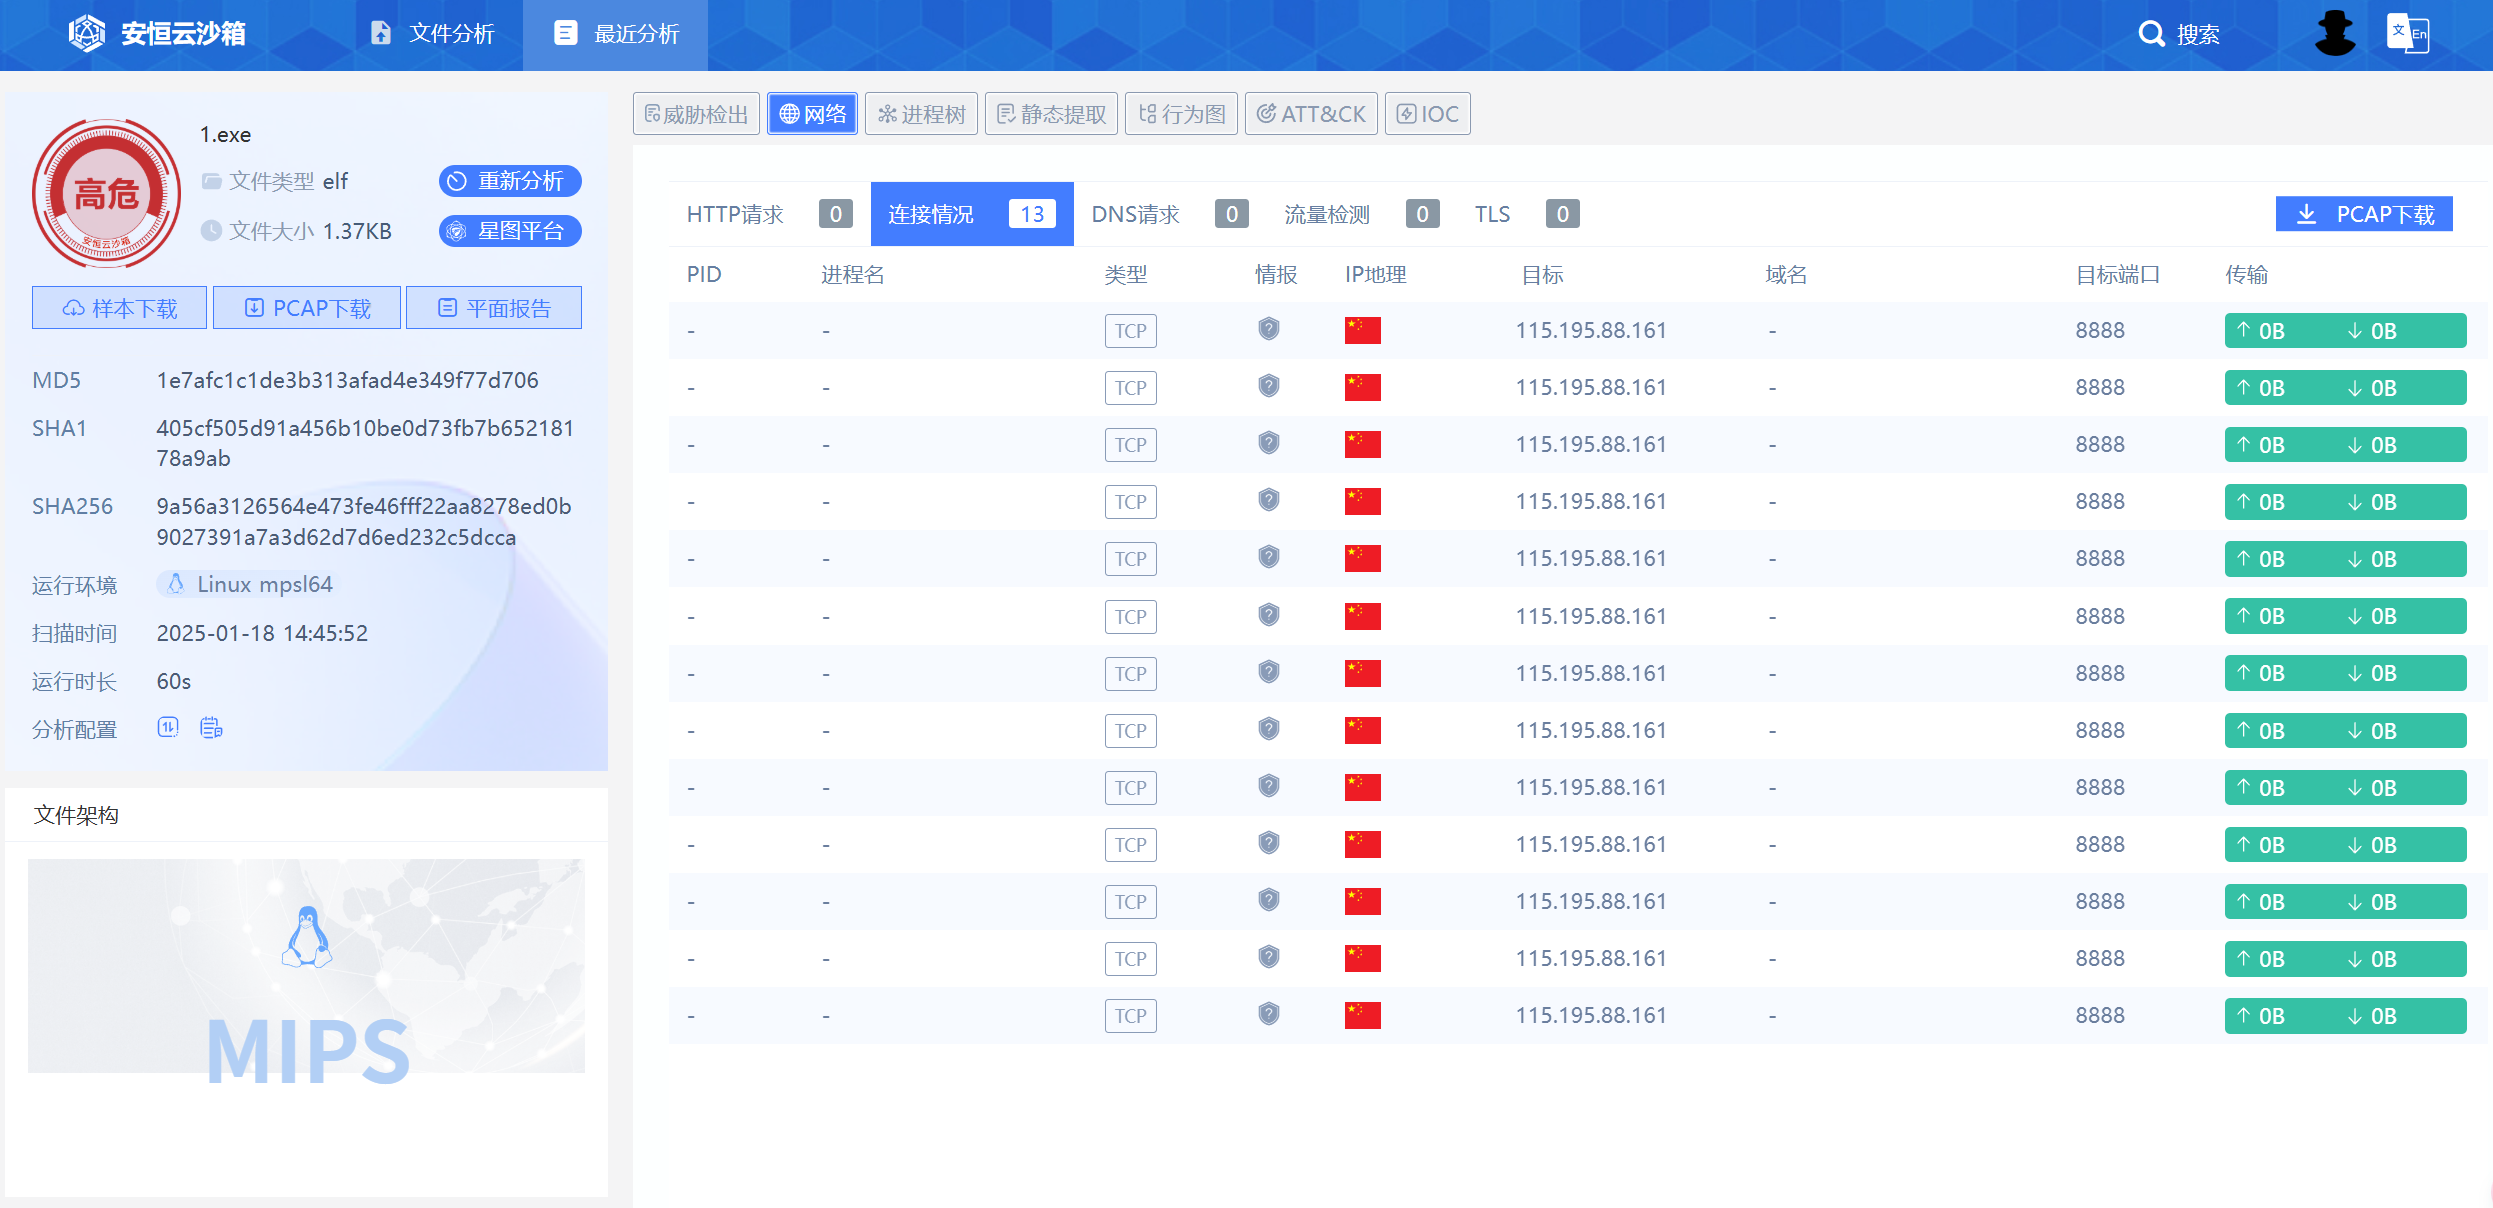Click the MIPS file architecture image
The image size is (2493, 1208).
coord(306,966)
